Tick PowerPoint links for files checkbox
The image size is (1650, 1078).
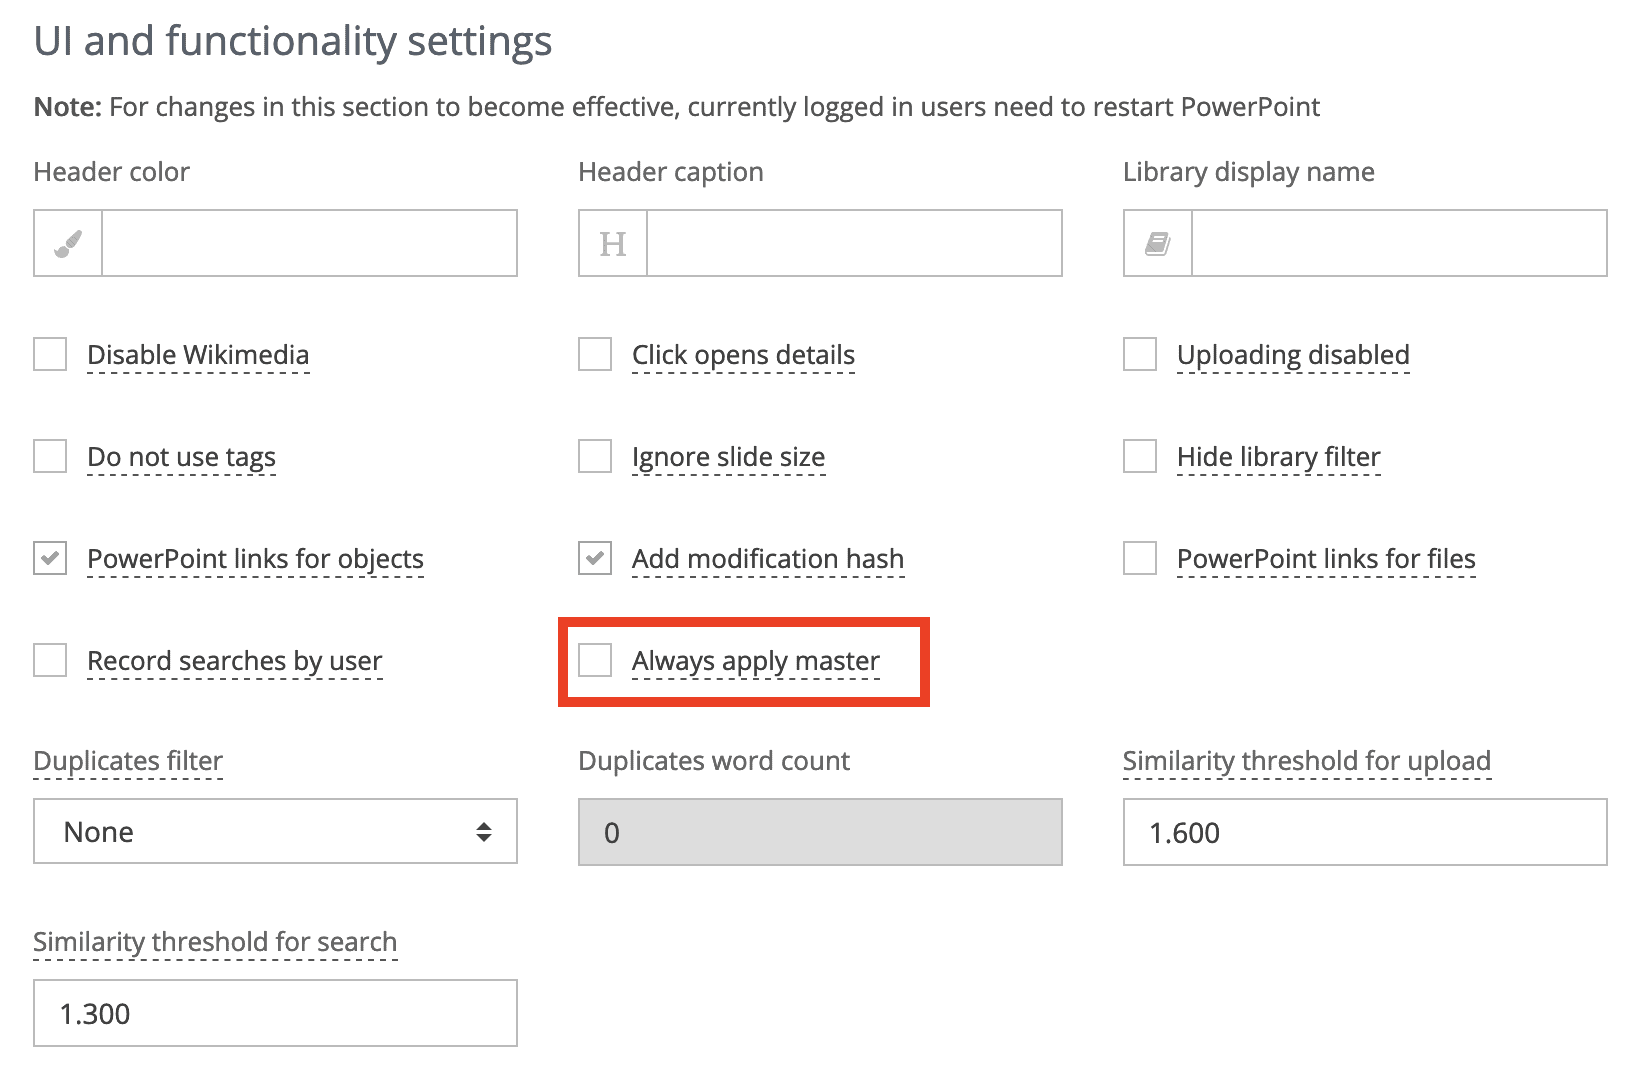[1140, 558]
